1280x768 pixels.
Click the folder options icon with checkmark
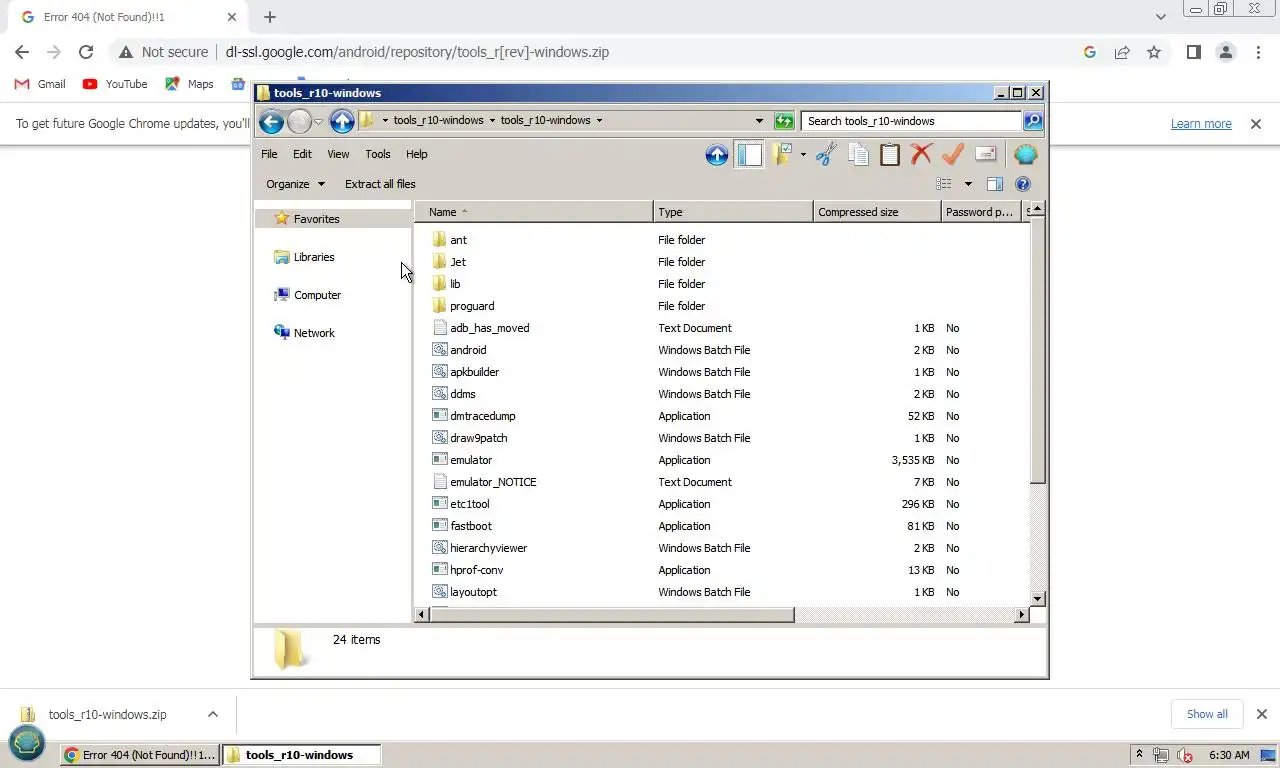(781, 155)
